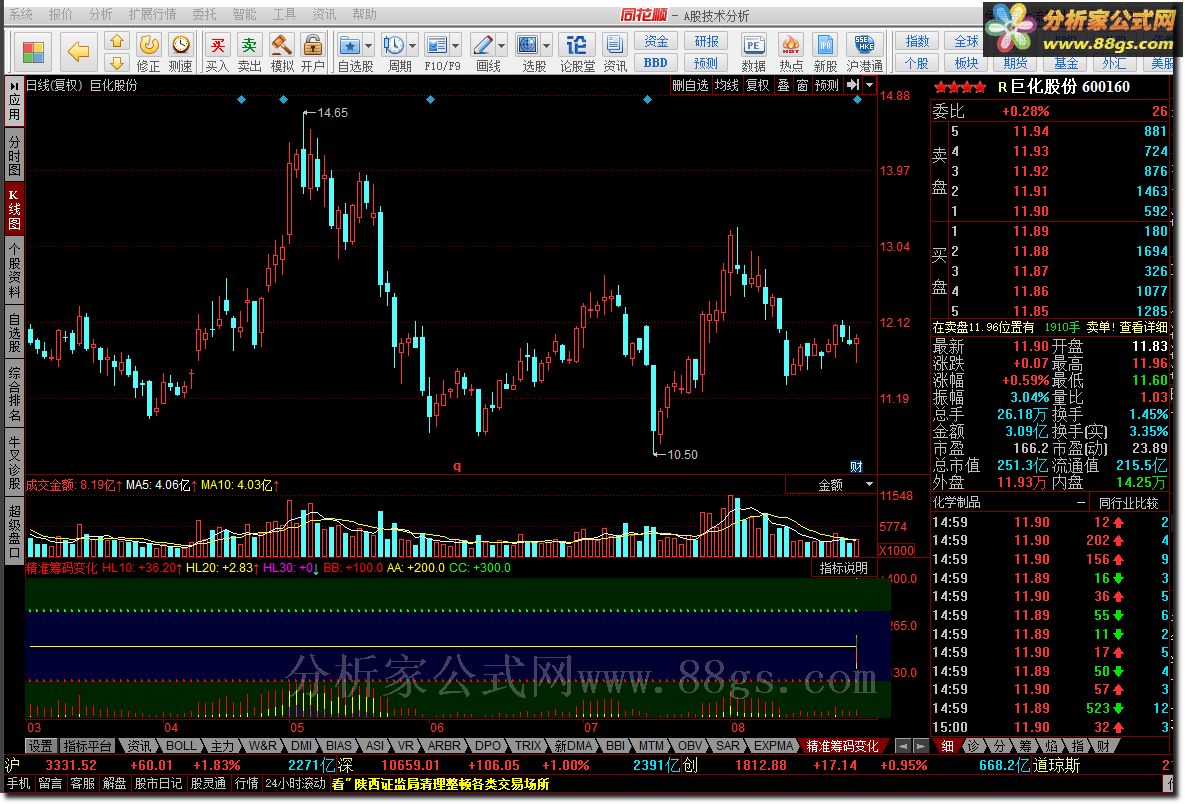1185x804 pixels.
Task: Open the 新股 IPO icon
Action: (825, 52)
